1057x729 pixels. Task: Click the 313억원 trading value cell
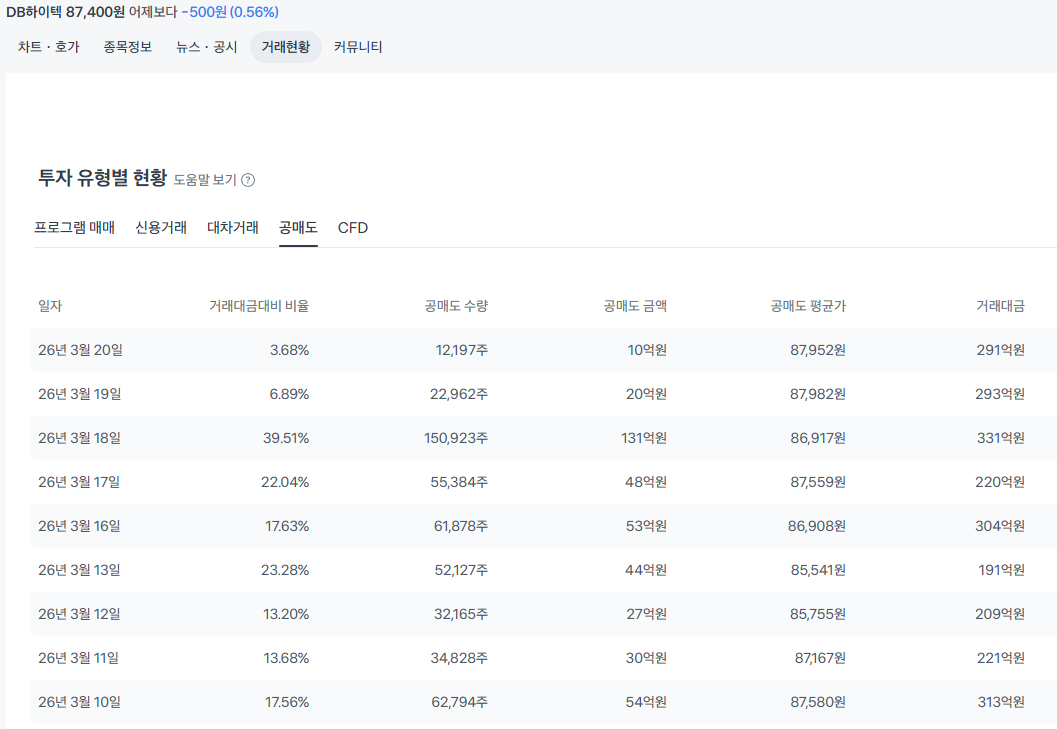[x=1001, y=702]
